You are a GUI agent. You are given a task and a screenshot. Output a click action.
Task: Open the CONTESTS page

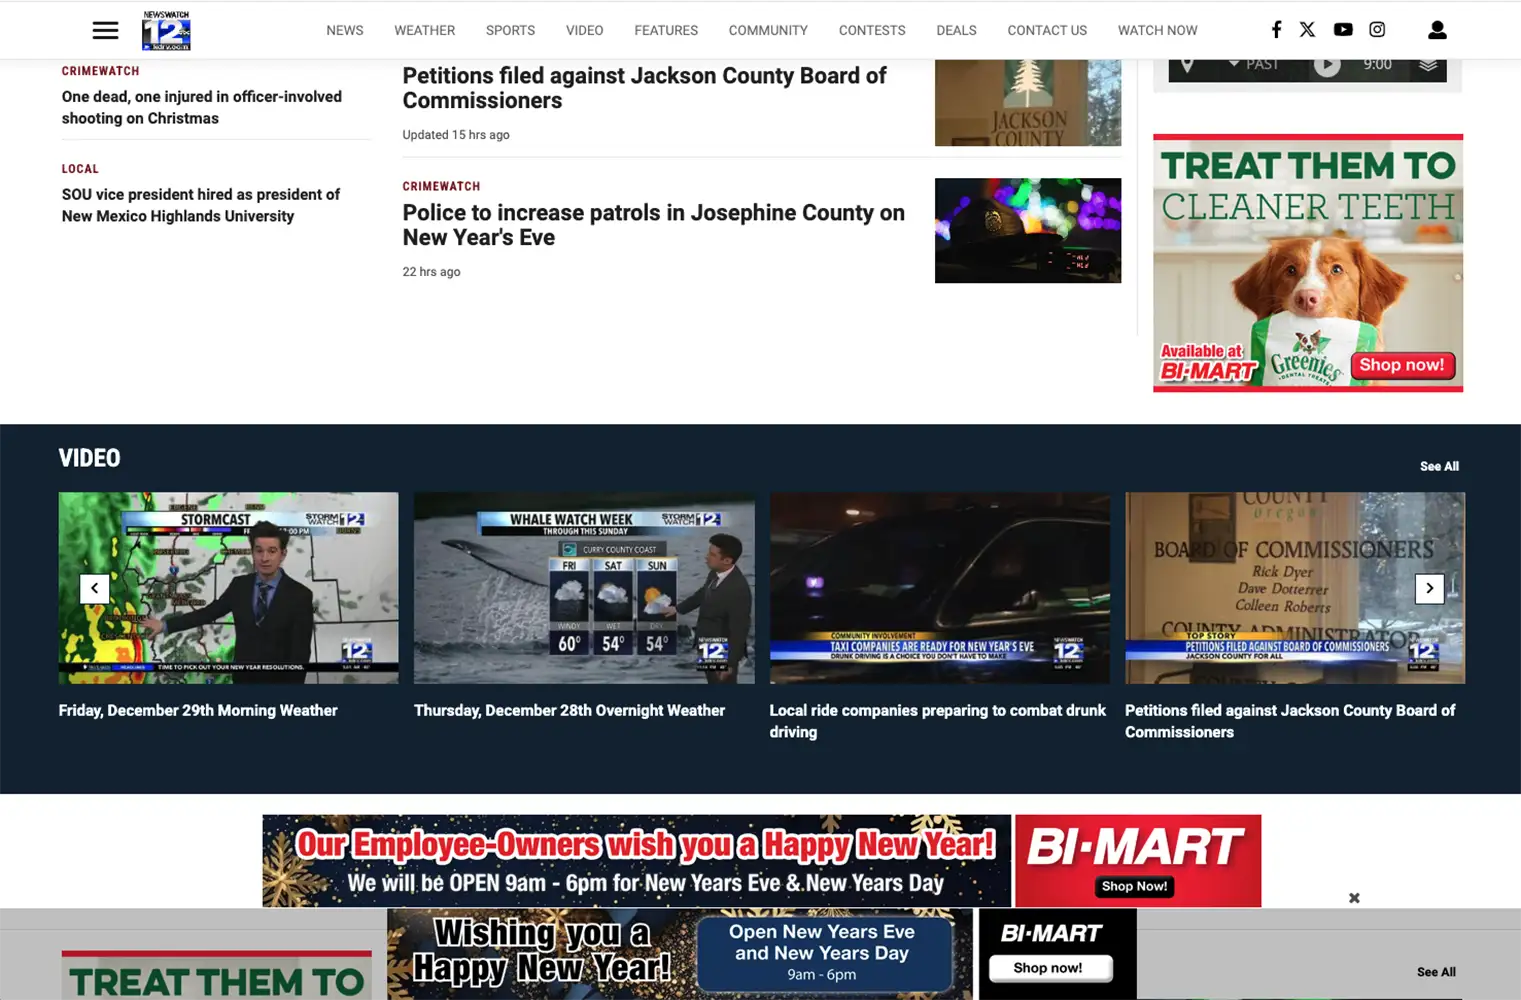872,30
